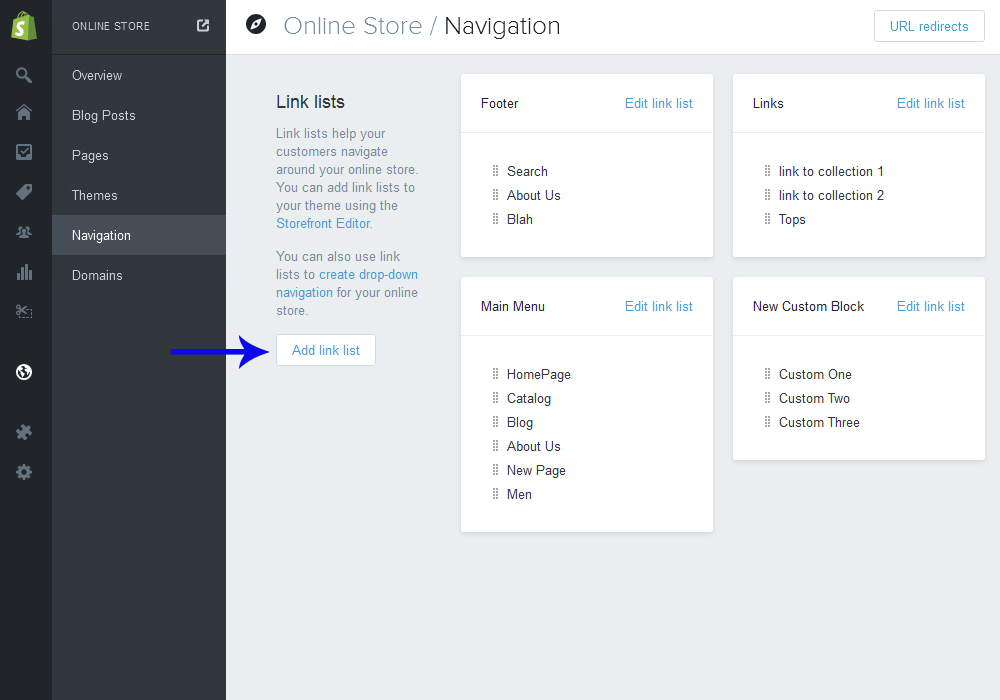Open Settings via the gear icon
This screenshot has width=1000, height=700.
click(24, 472)
